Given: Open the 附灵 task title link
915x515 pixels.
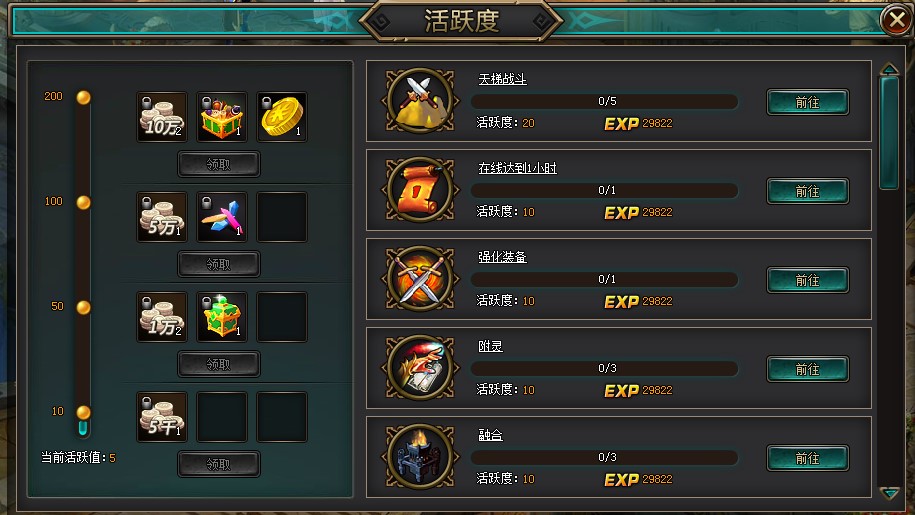Looking at the screenshot, I should (x=490, y=346).
